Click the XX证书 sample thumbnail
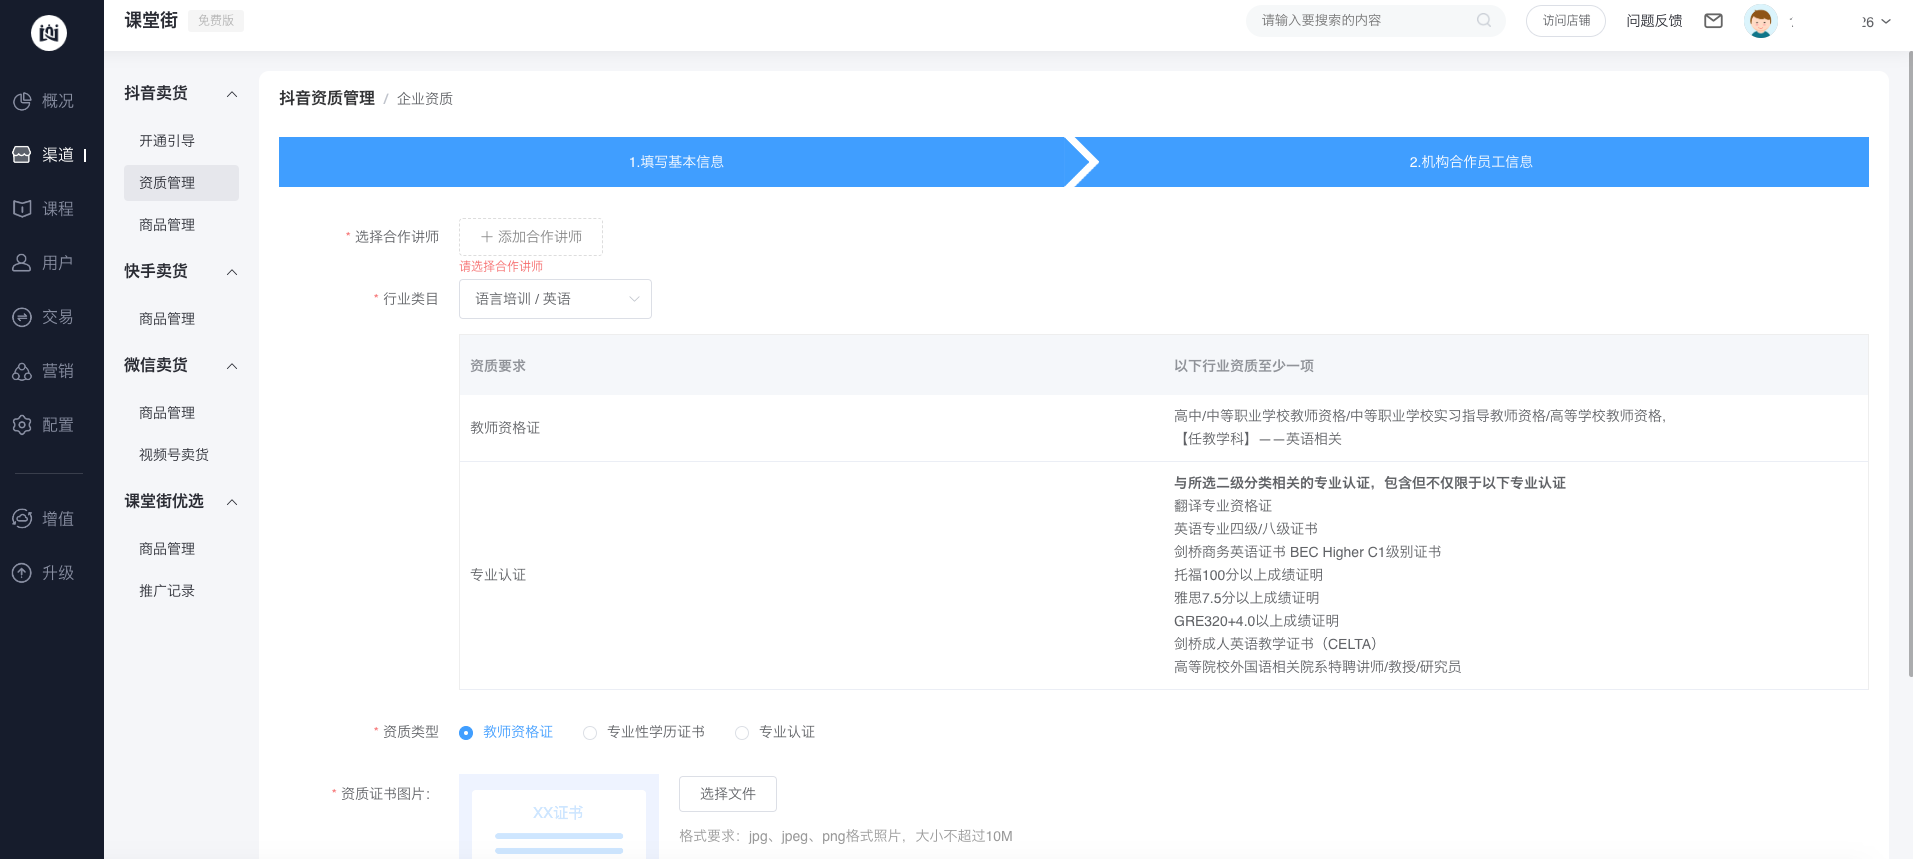 pyautogui.click(x=559, y=817)
